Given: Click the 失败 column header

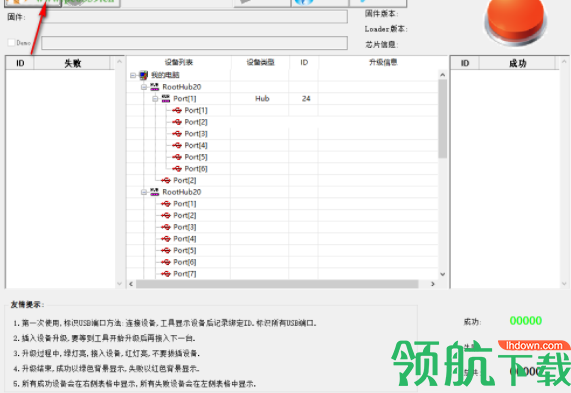Looking at the screenshot, I should (72, 63).
